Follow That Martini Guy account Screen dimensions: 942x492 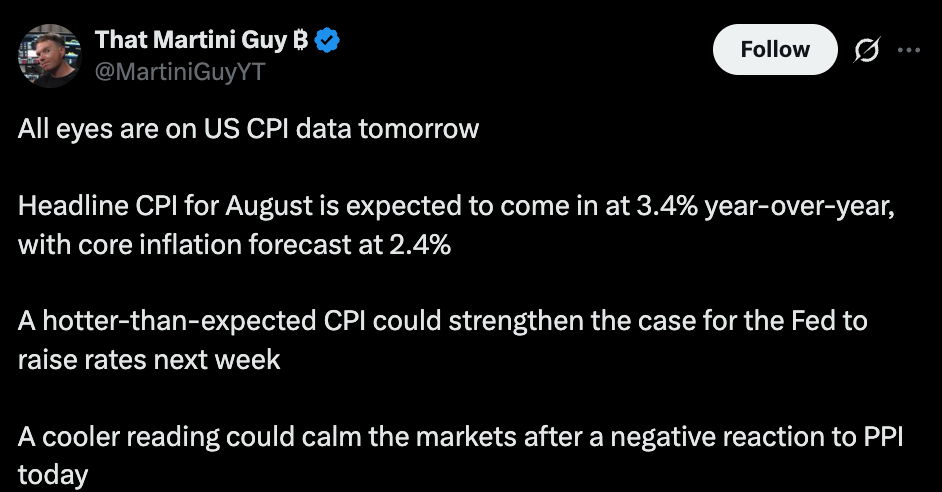coord(775,49)
